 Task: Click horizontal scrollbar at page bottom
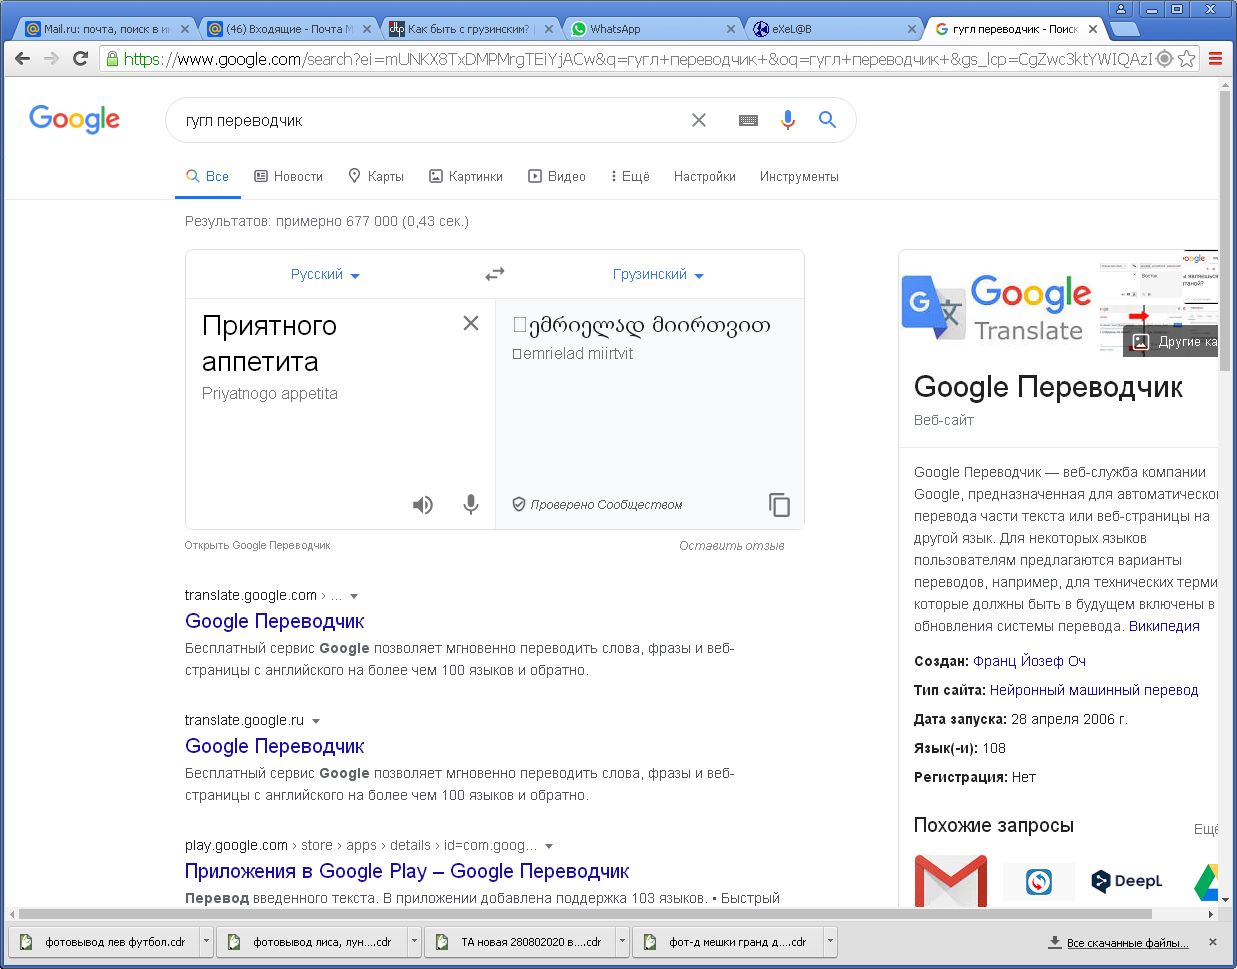586,914
